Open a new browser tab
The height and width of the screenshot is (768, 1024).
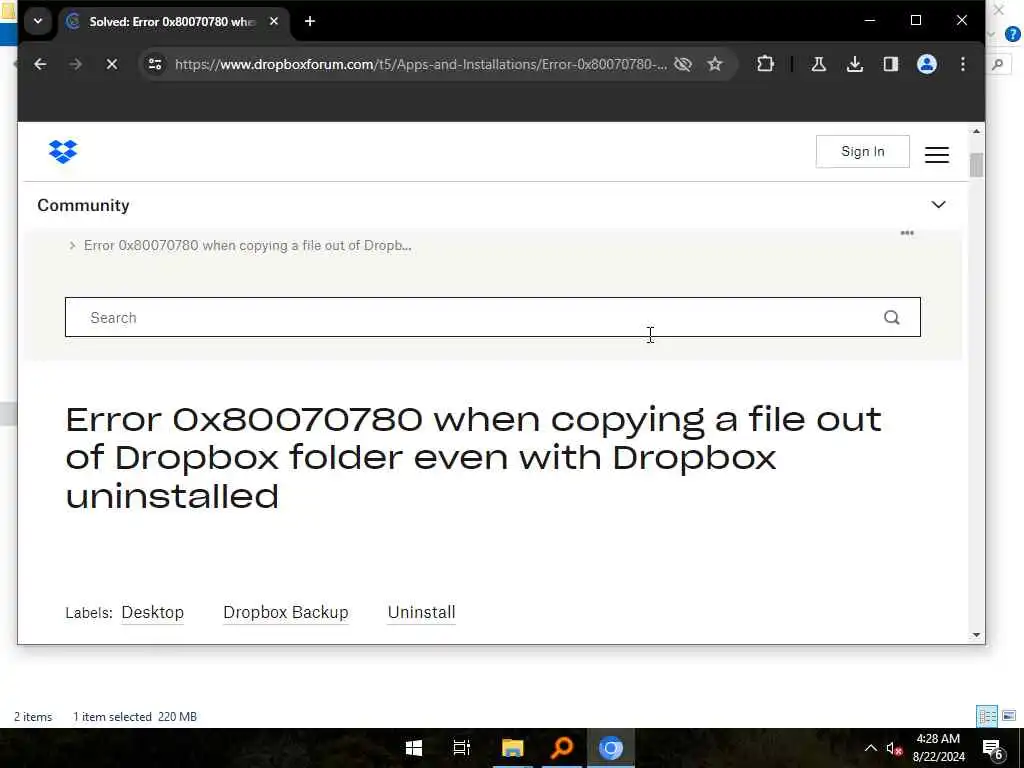coord(310,21)
